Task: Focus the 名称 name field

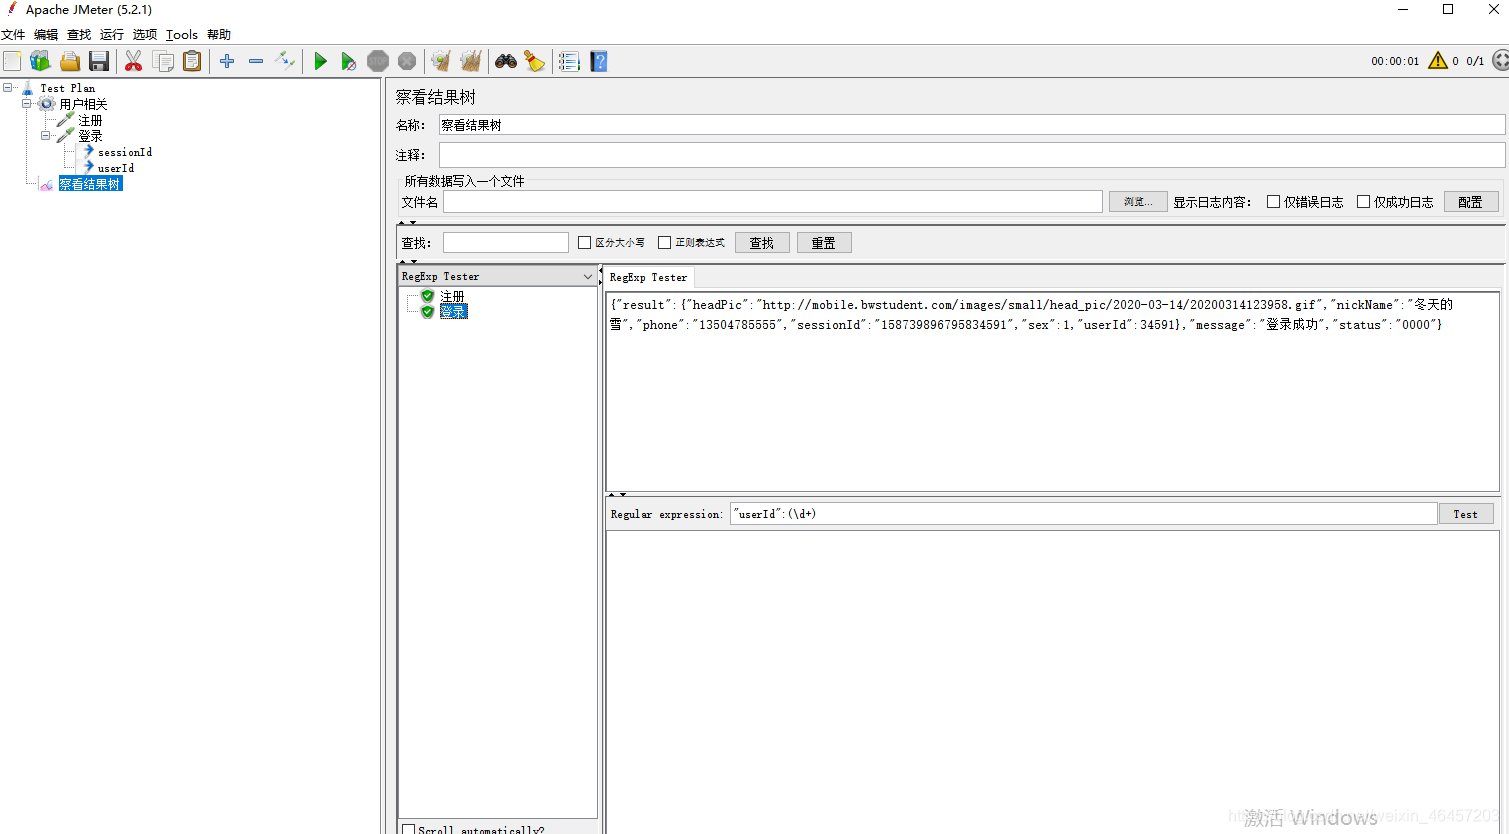Action: (x=971, y=125)
